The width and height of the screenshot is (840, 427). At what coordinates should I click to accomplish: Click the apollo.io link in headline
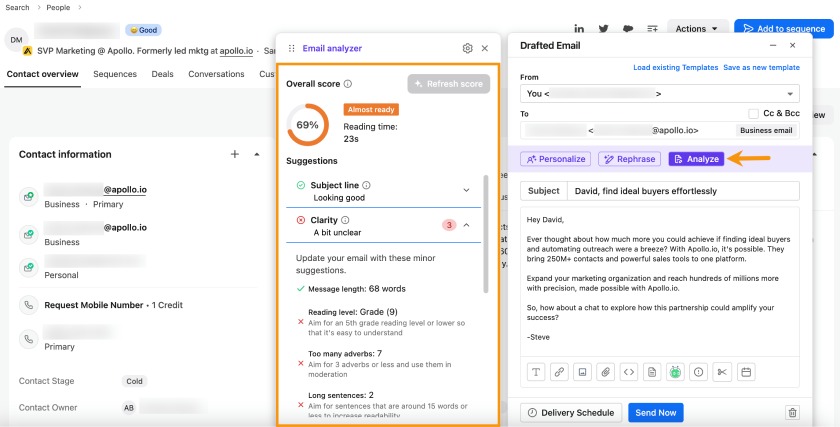(x=236, y=51)
